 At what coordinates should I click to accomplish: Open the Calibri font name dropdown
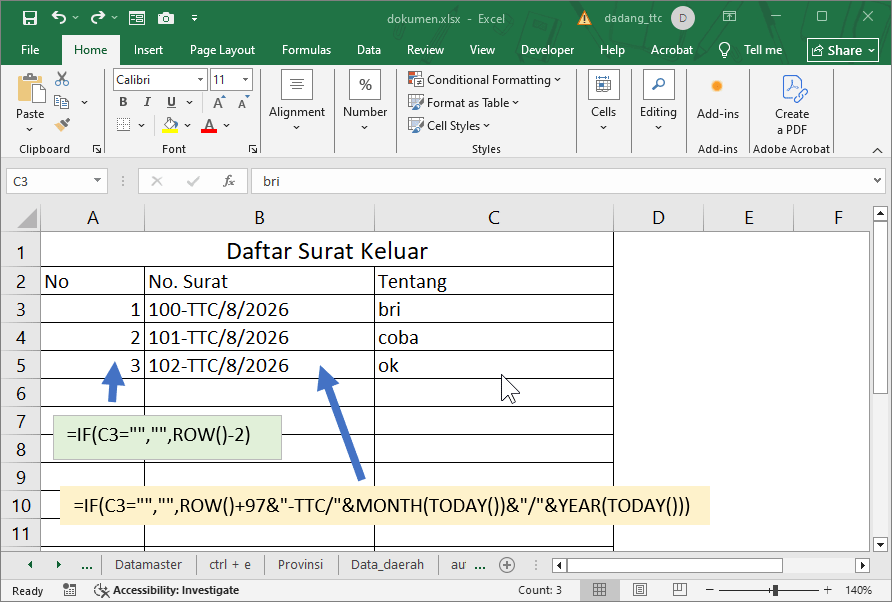pyautogui.click(x=200, y=80)
